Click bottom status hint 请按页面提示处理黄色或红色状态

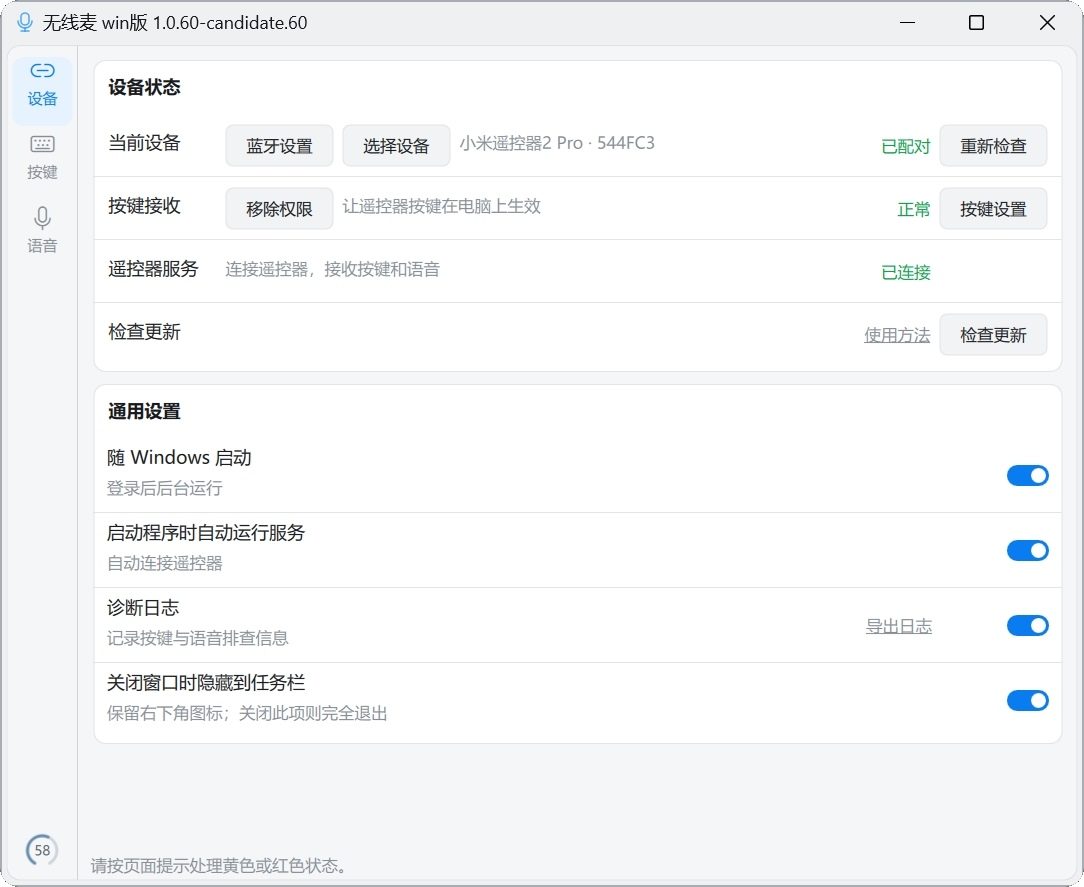[218, 866]
